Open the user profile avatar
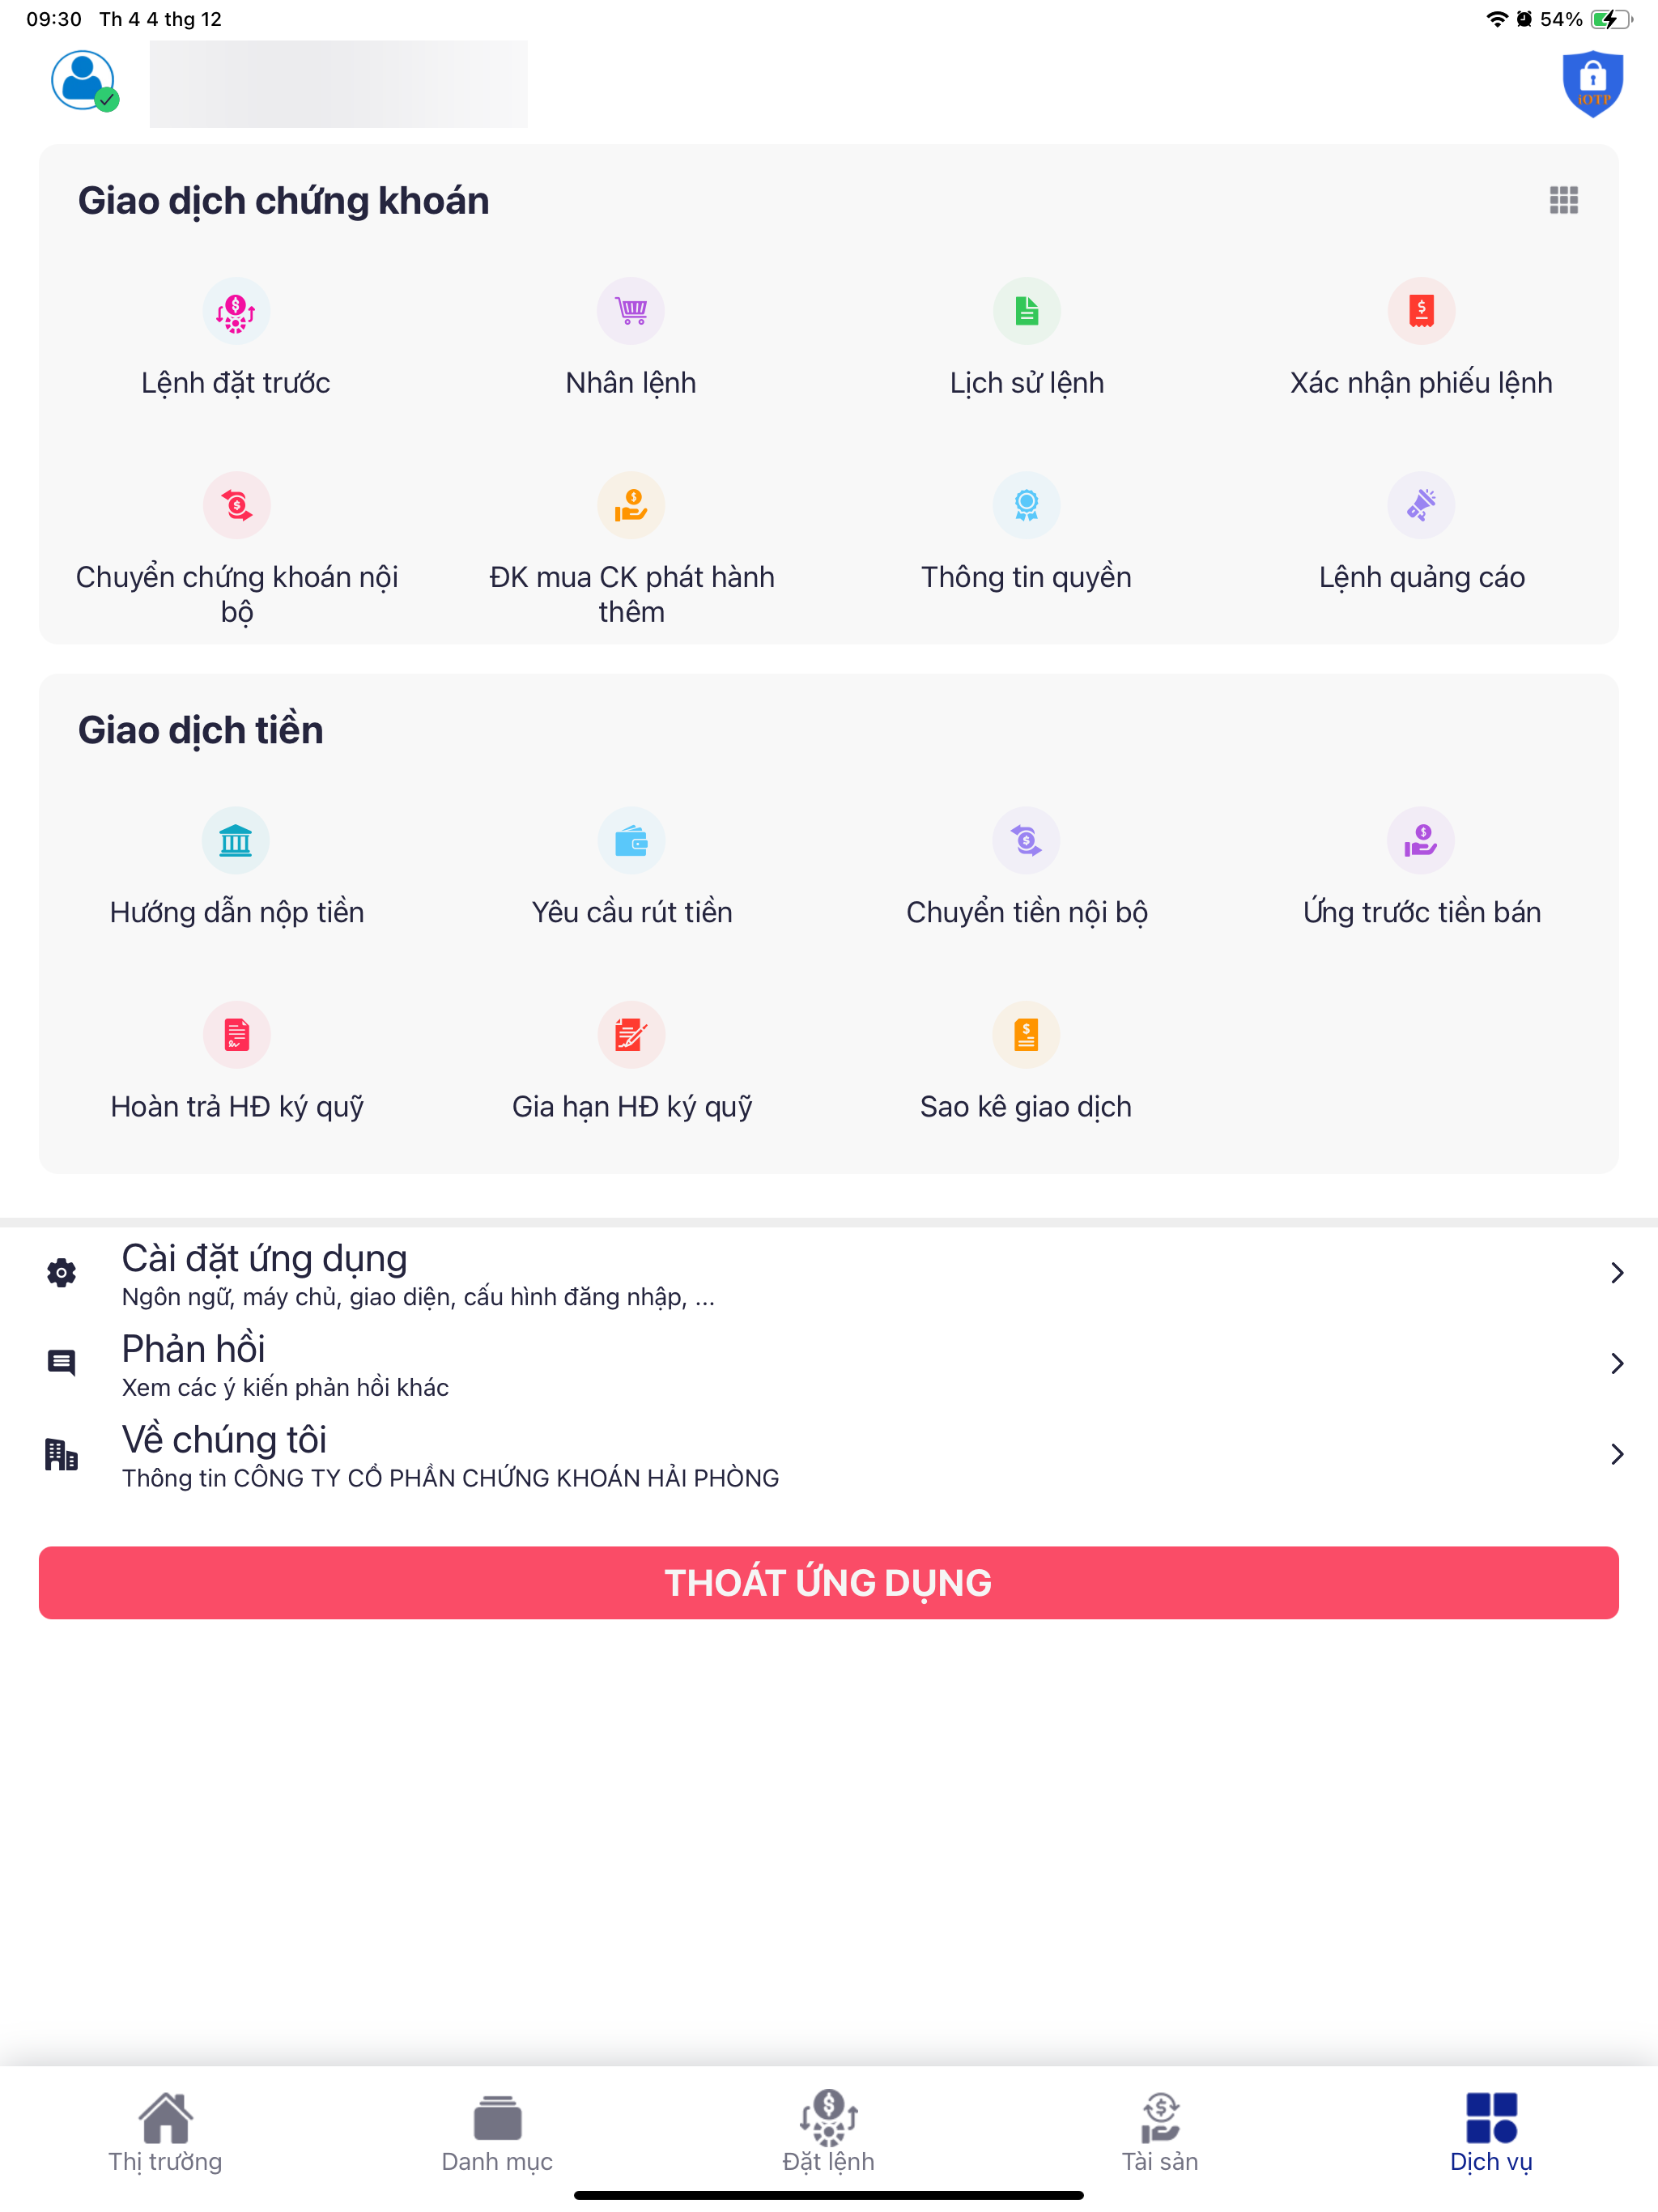This screenshot has height=2212, width=1658. 84,81
